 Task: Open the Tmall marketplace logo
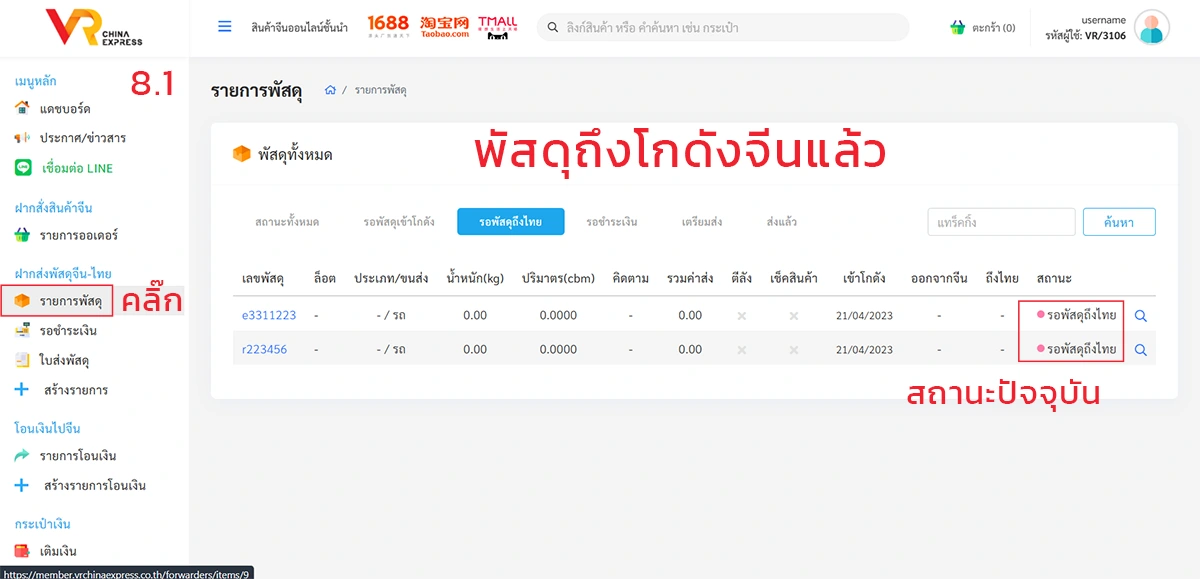click(x=497, y=27)
